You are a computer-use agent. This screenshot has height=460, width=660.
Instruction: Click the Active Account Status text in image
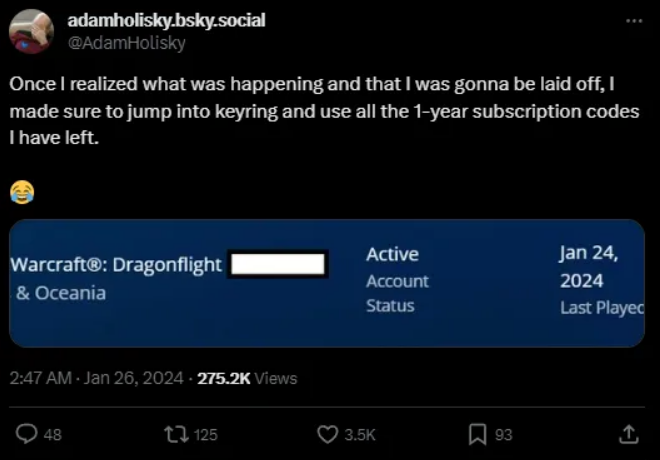click(x=397, y=280)
